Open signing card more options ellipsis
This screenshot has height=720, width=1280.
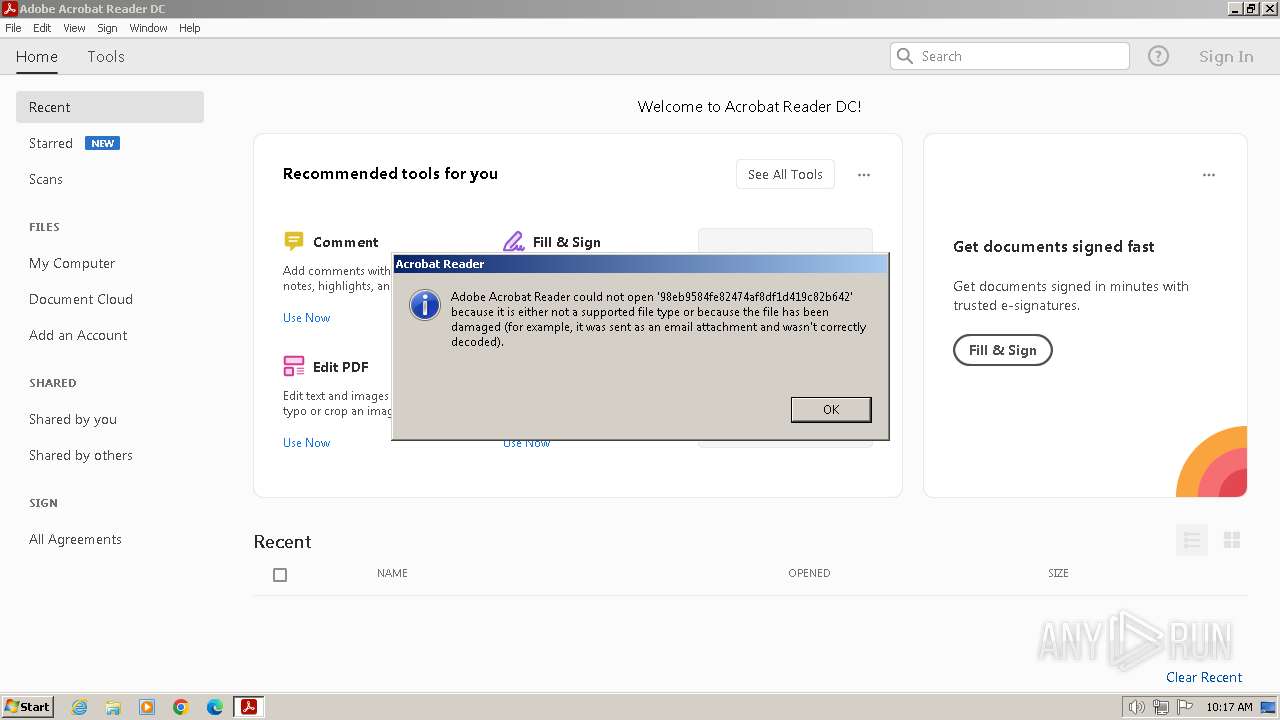tap(1209, 174)
